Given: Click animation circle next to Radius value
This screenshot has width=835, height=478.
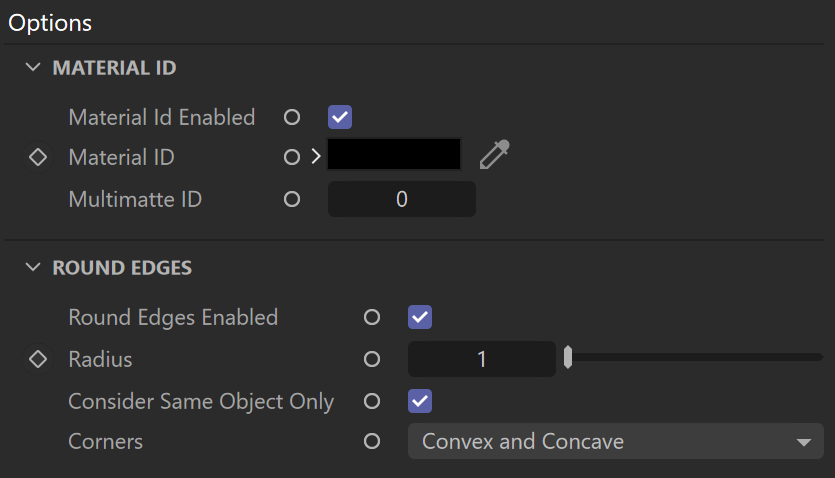Looking at the screenshot, I should 372,359.
